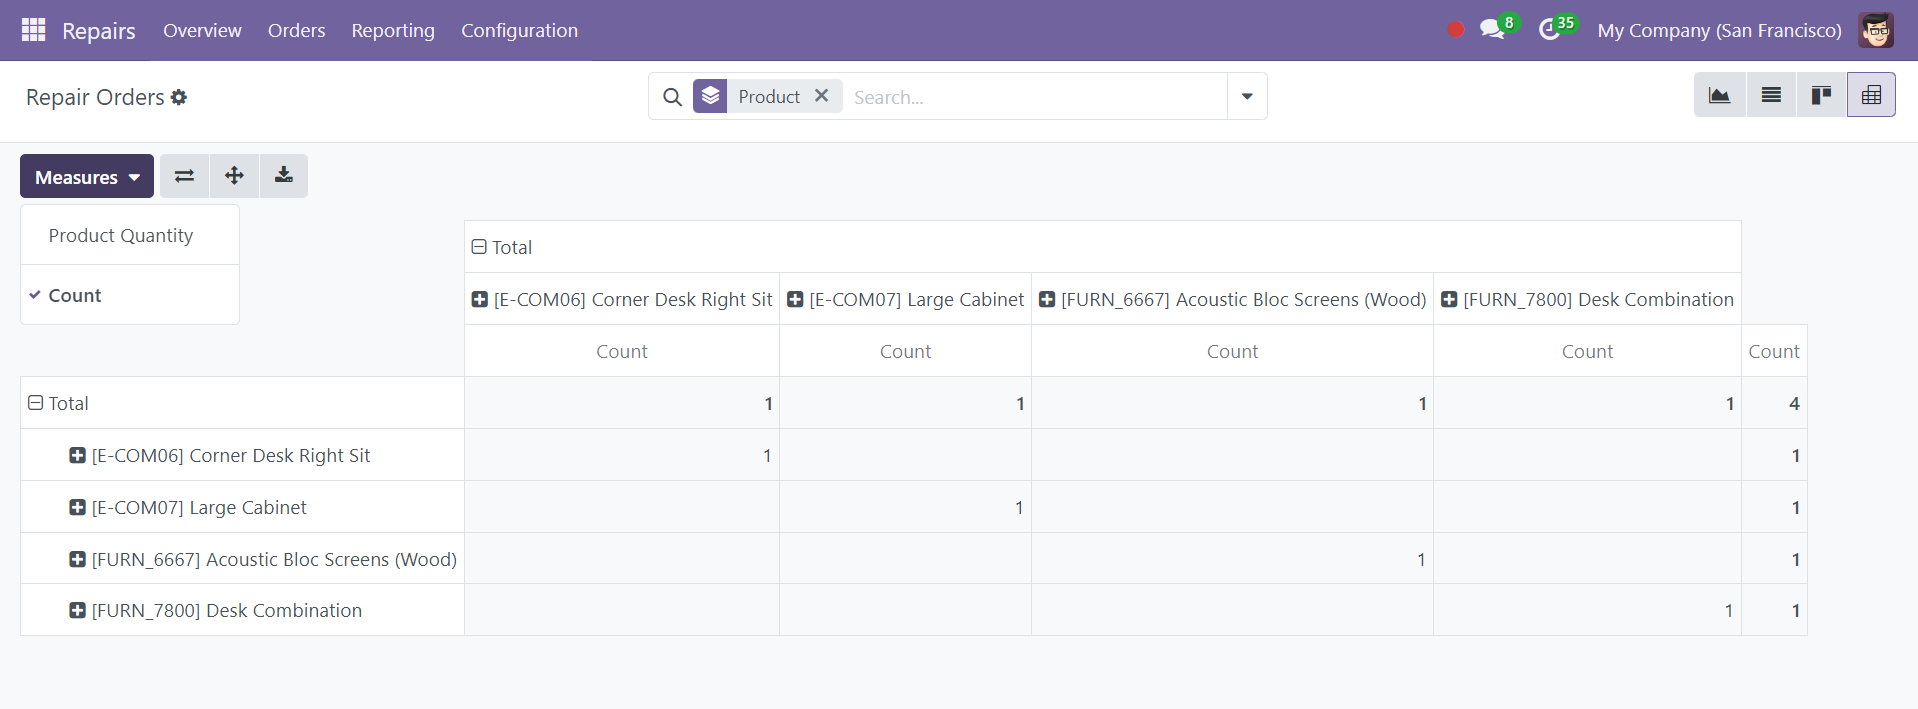
Task: Switch to list view
Action: [x=1771, y=95]
